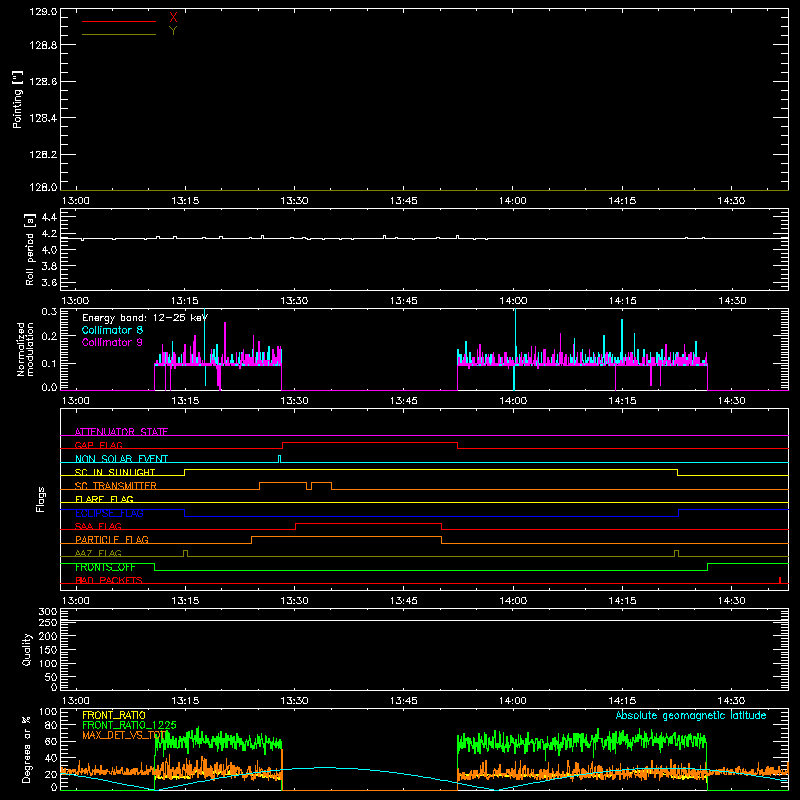Click the '150' tick on Quality axis
The image size is (800, 800).
[x=47, y=650]
